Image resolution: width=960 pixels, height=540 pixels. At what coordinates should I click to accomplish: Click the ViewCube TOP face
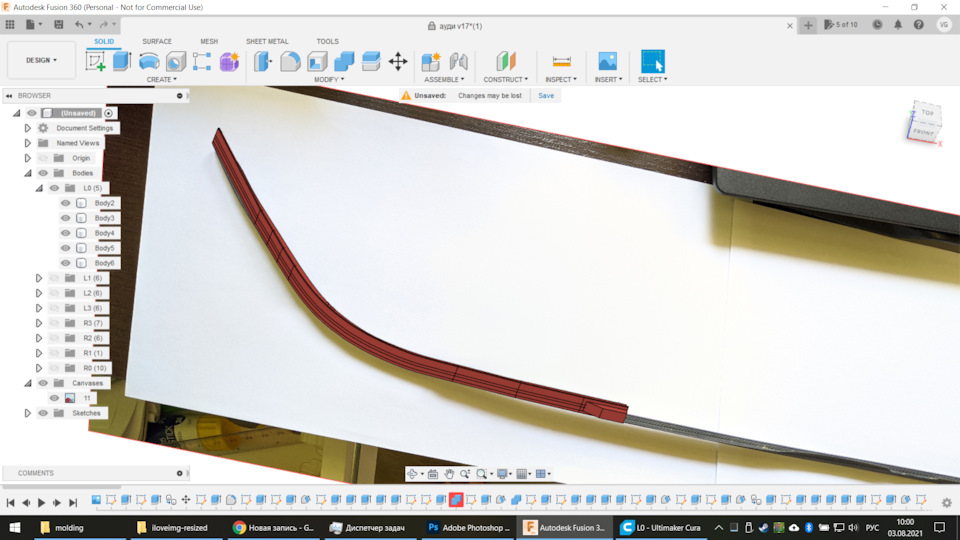click(x=927, y=113)
